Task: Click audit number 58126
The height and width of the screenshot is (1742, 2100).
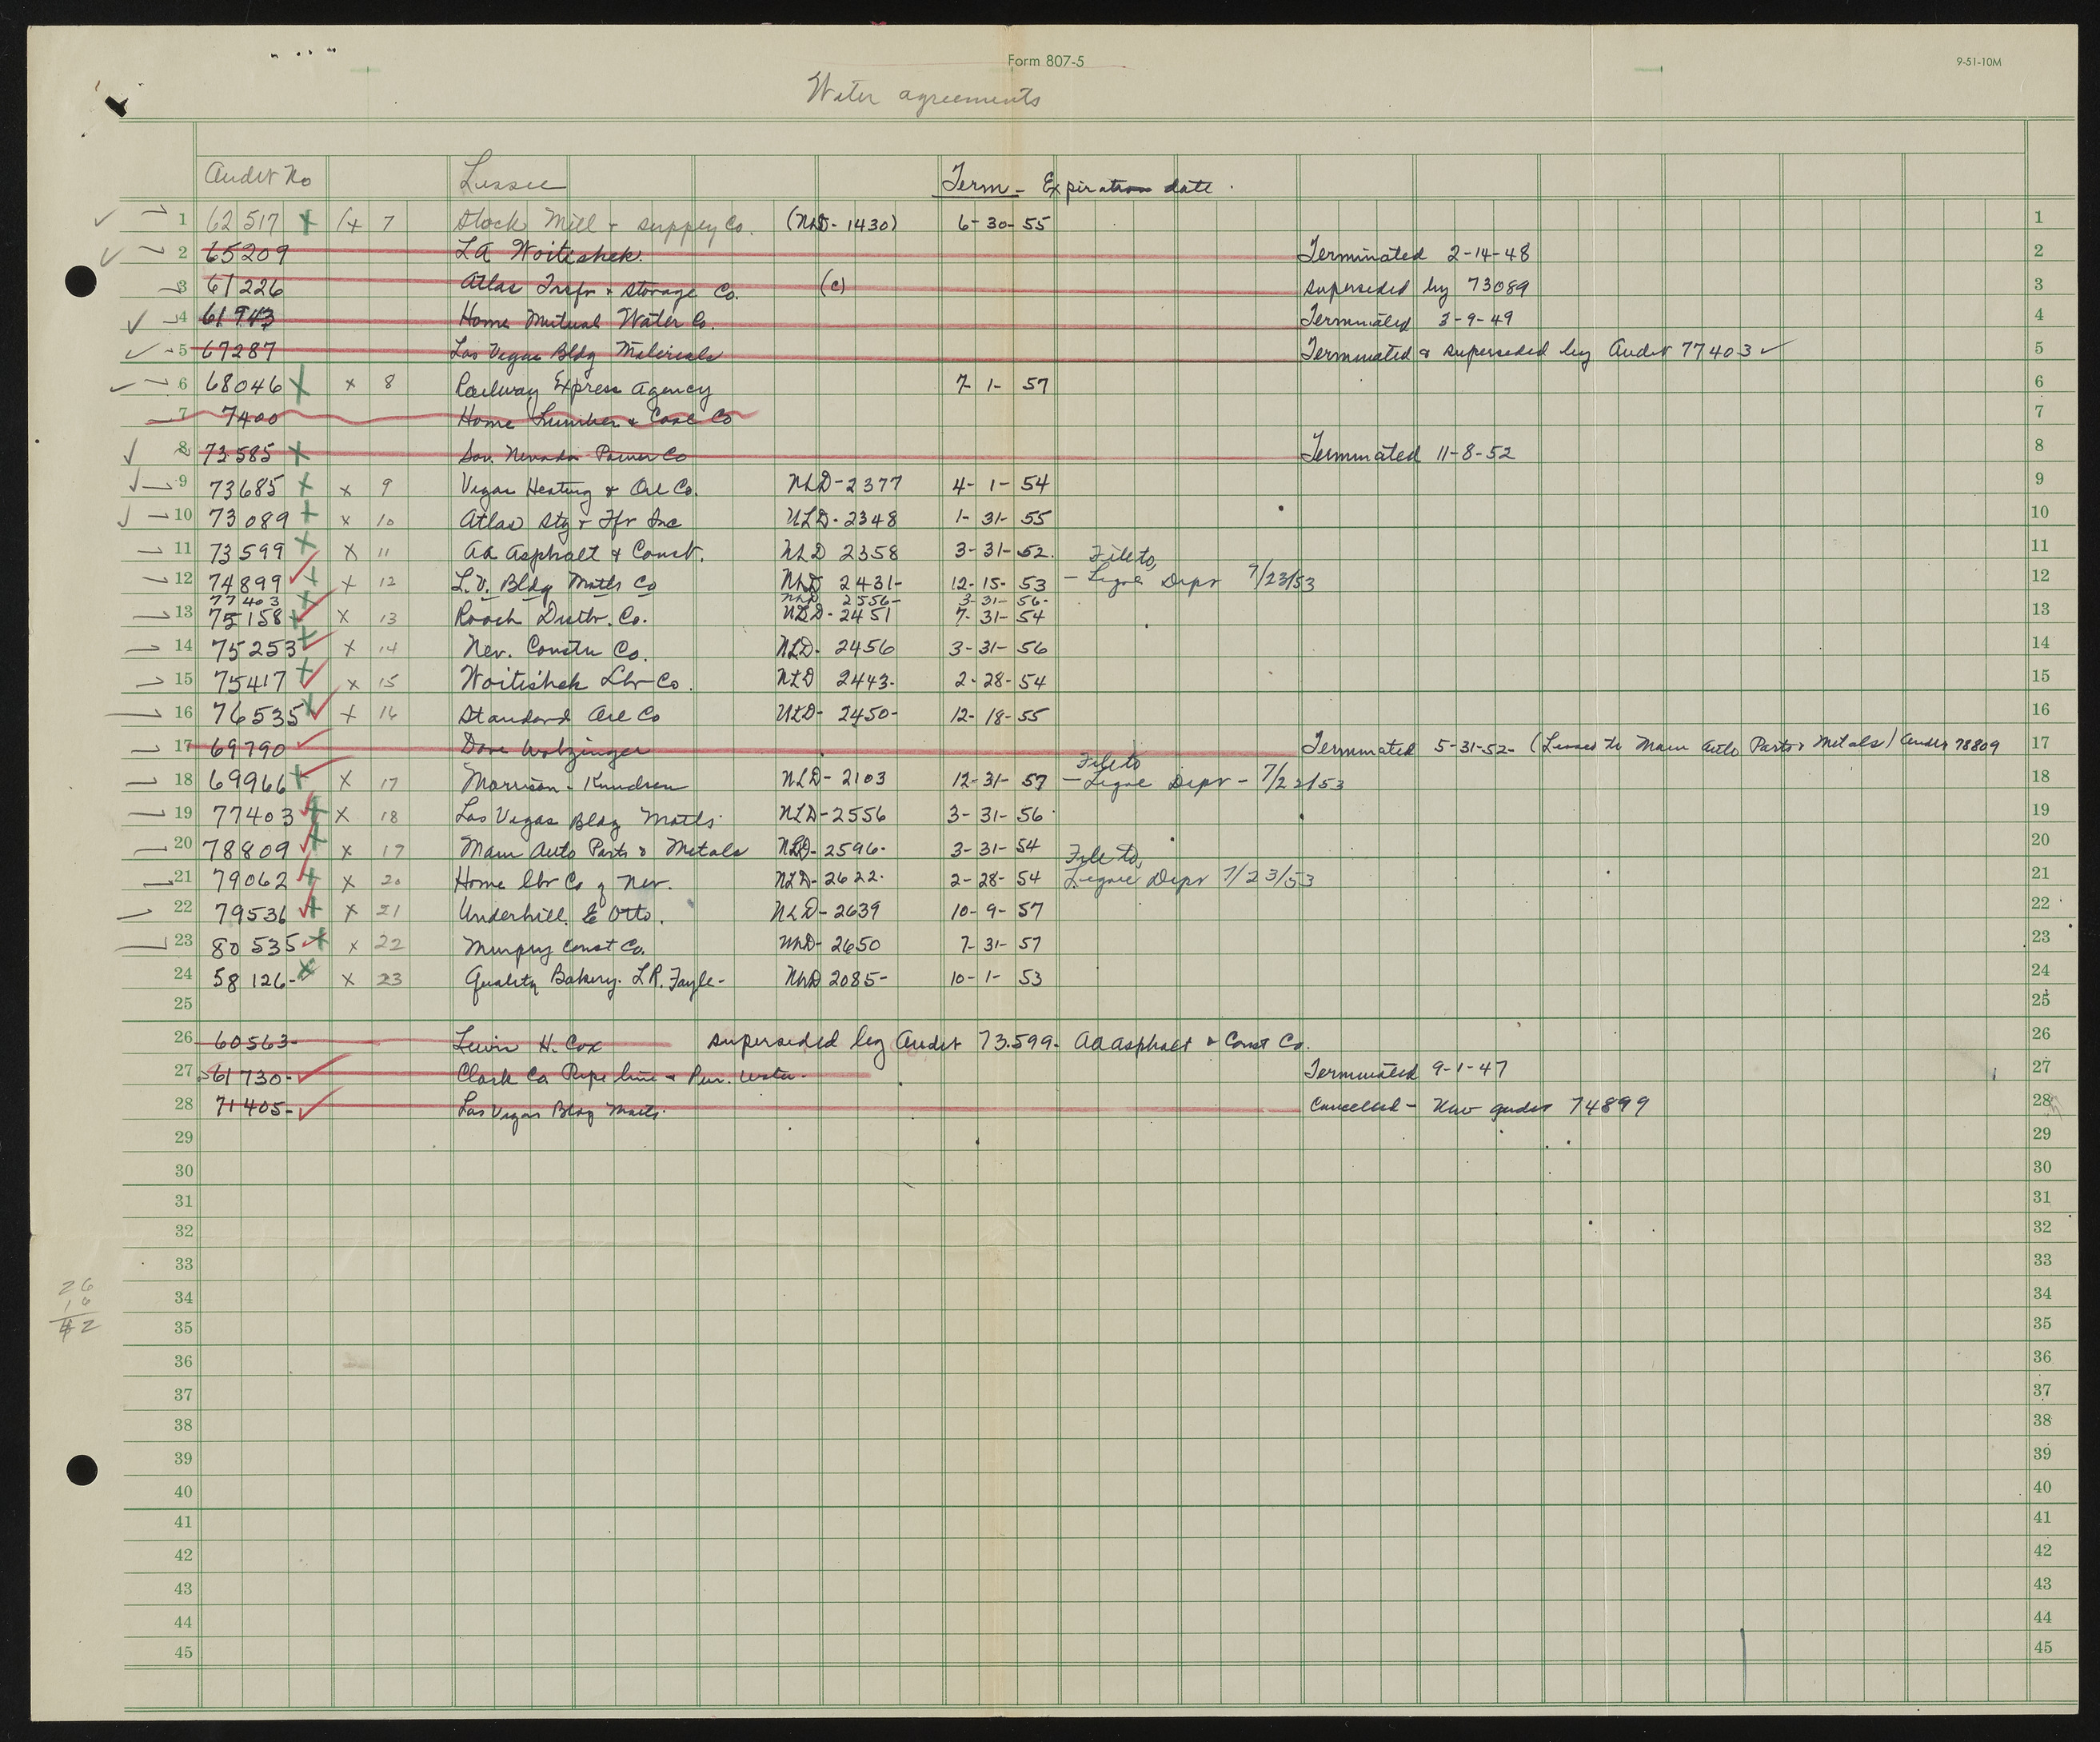Action: [x=250, y=979]
